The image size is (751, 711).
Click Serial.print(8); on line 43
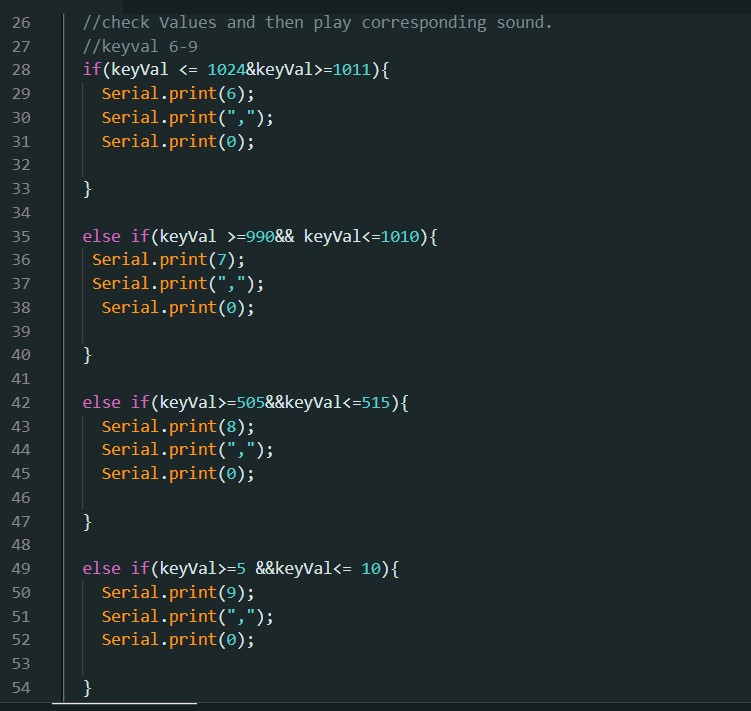pyautogui.click(x=178, y=426)
